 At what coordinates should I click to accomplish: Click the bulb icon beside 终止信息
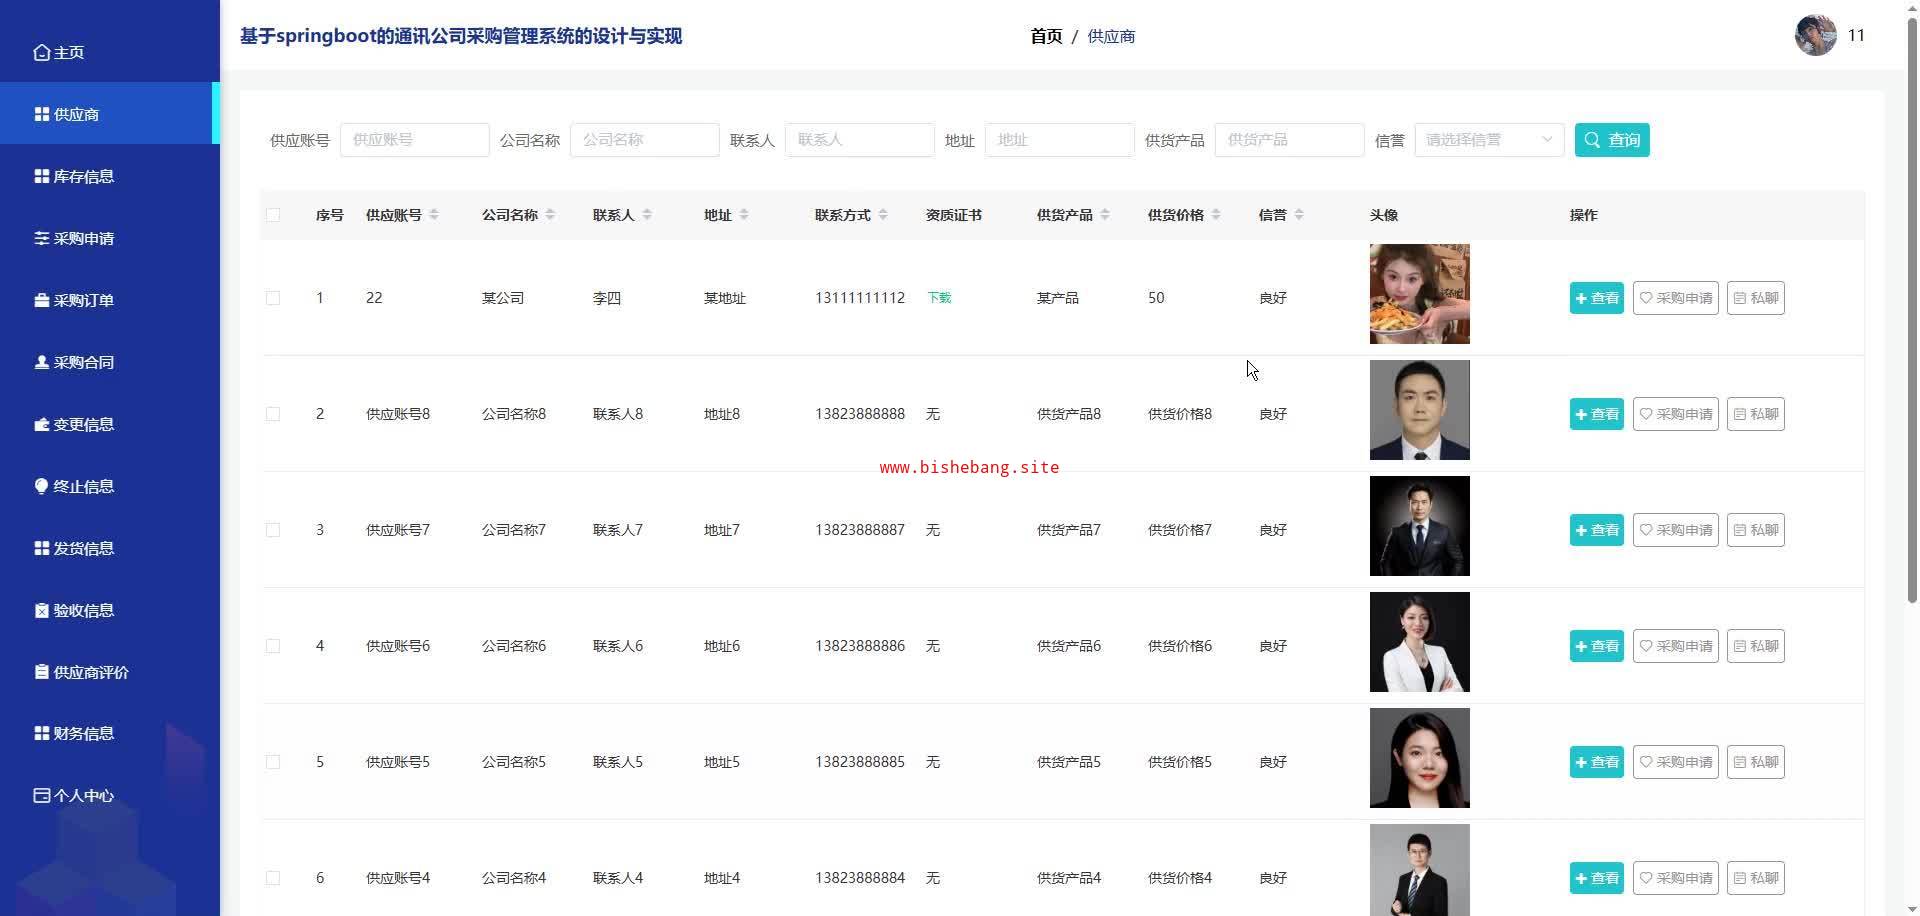point(41,486)
